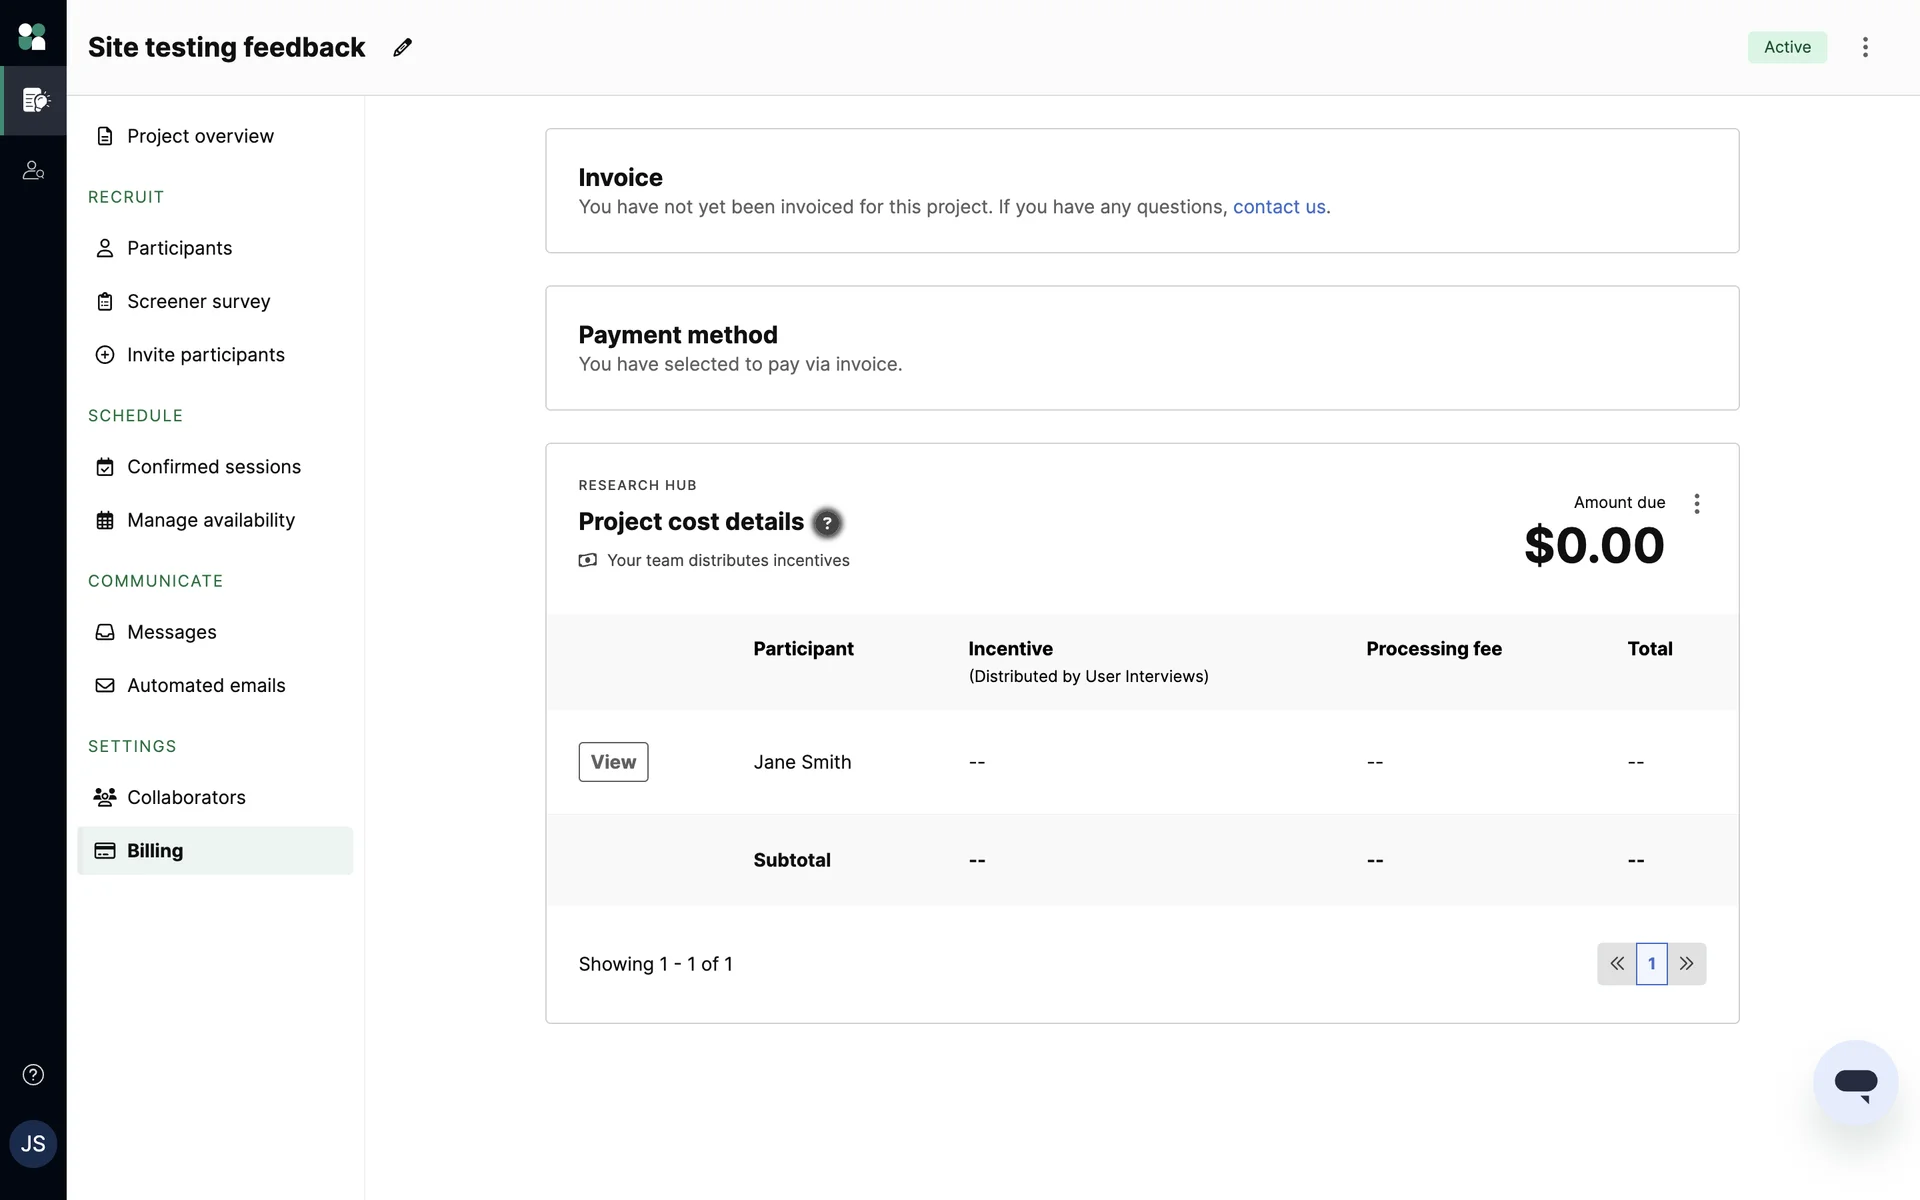Click the pencil icon to edit project title
This screenshot has height=1200, width=1920.
pyautogui.click(x=402, y=47)
